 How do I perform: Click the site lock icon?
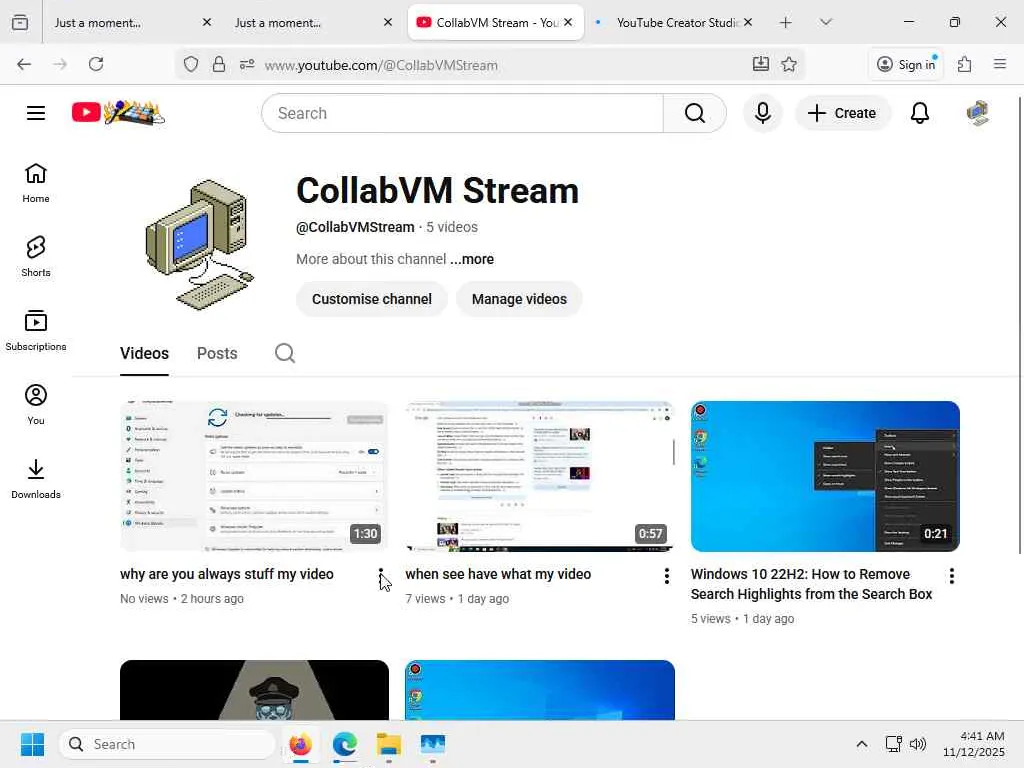click(x=219, y=64)
